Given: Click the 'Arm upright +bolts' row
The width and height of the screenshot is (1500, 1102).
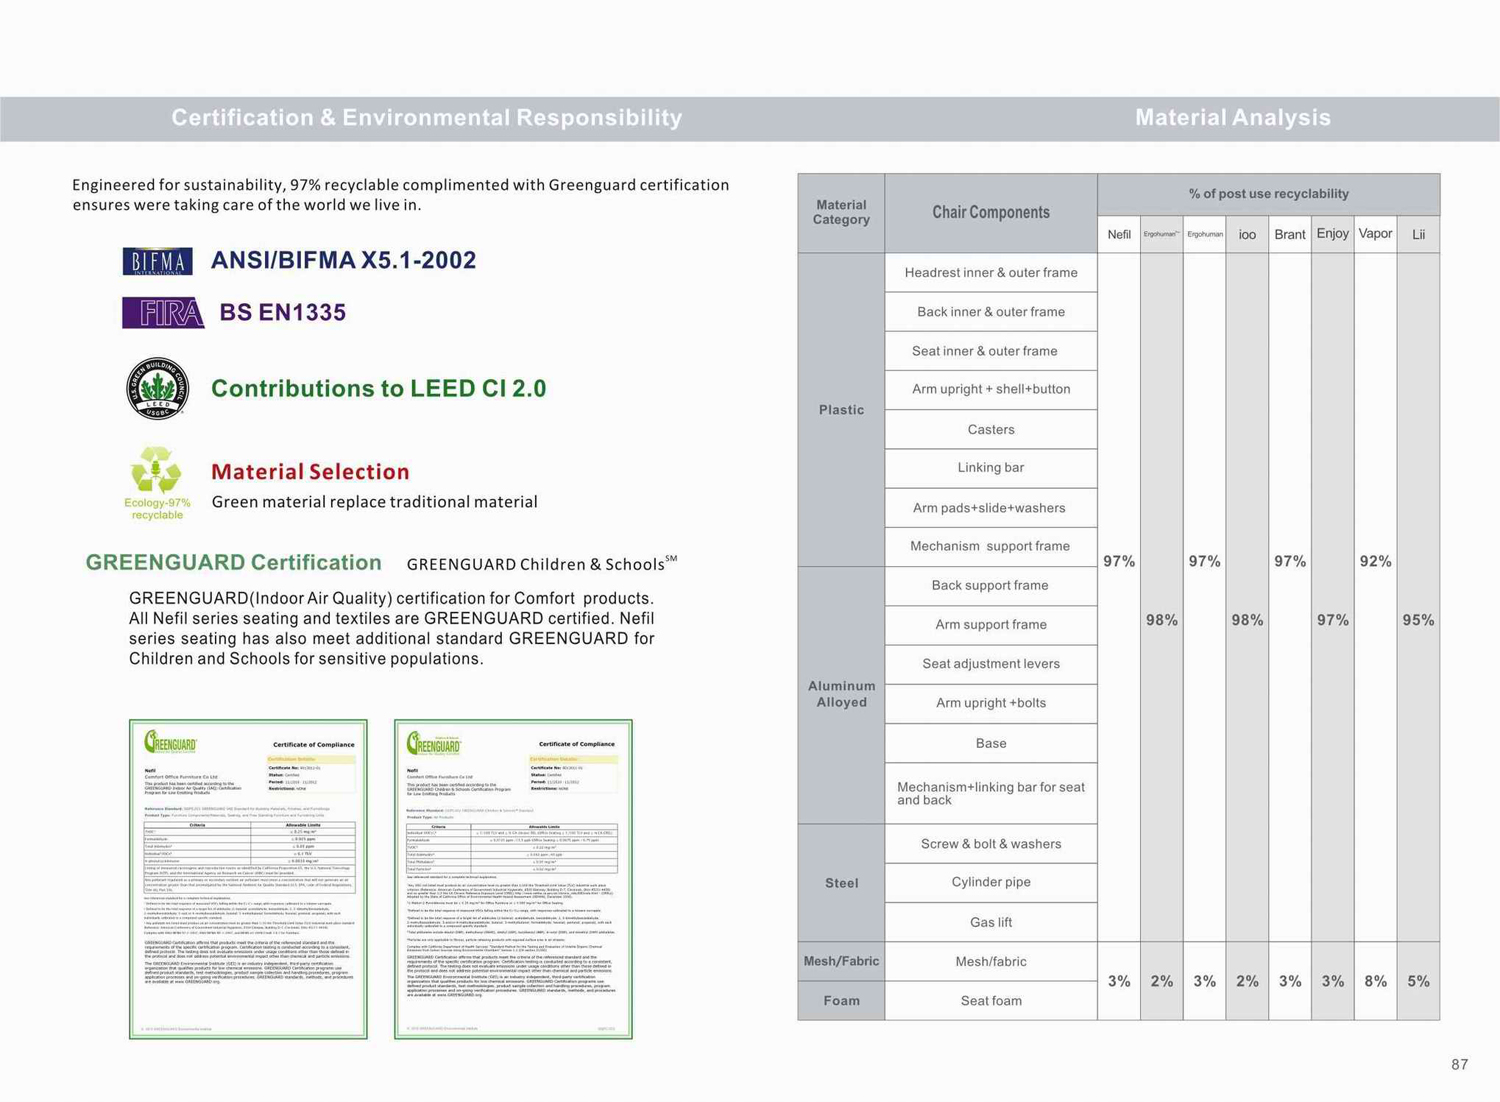Looking at the screenshot, I should tap(991, 703).
